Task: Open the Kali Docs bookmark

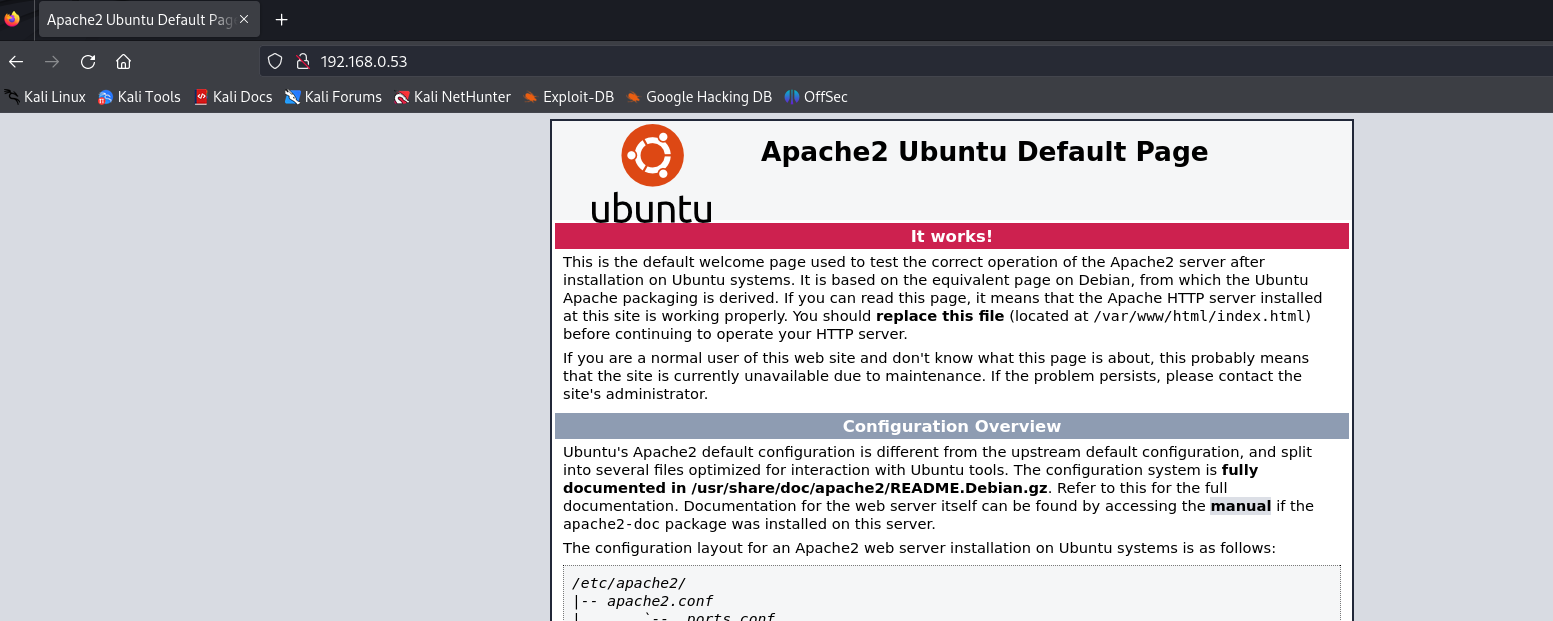Action: (233, 97)
